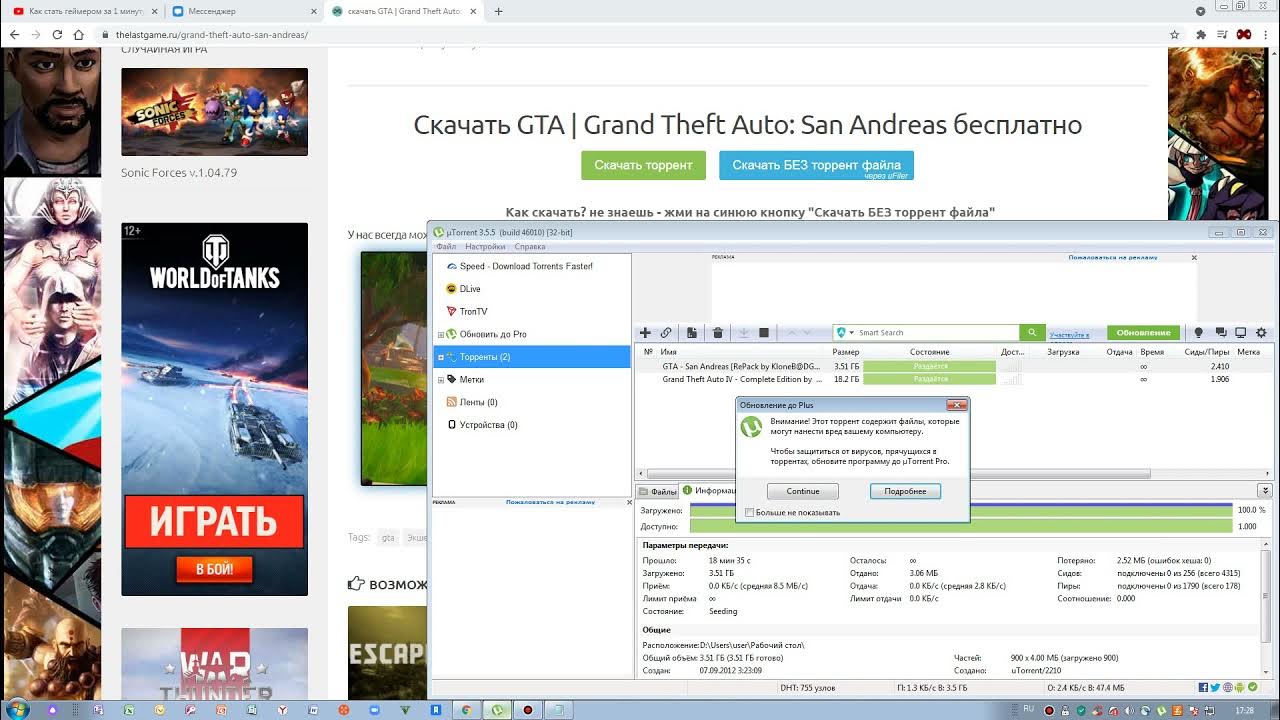The image size is (1280, 720).
Task: Click the browser home icon
Action: click(x=79, y=34)
